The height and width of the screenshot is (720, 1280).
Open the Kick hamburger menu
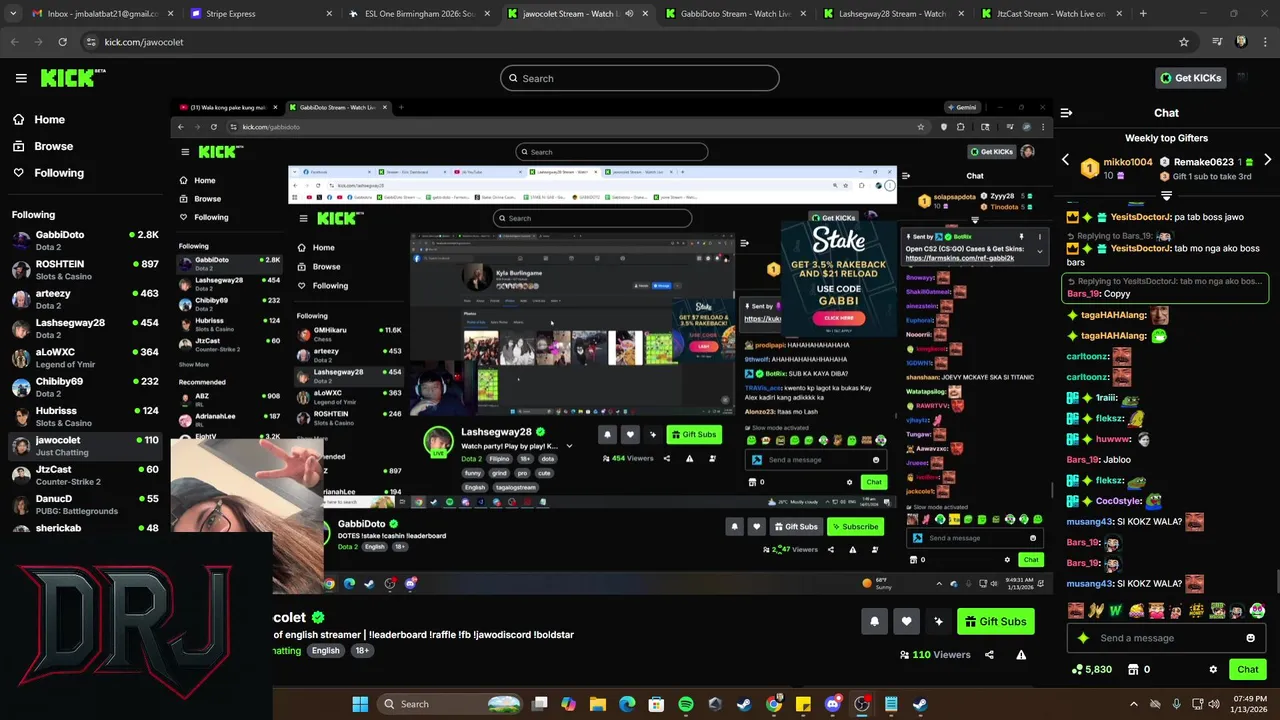(x=21, y=78)
